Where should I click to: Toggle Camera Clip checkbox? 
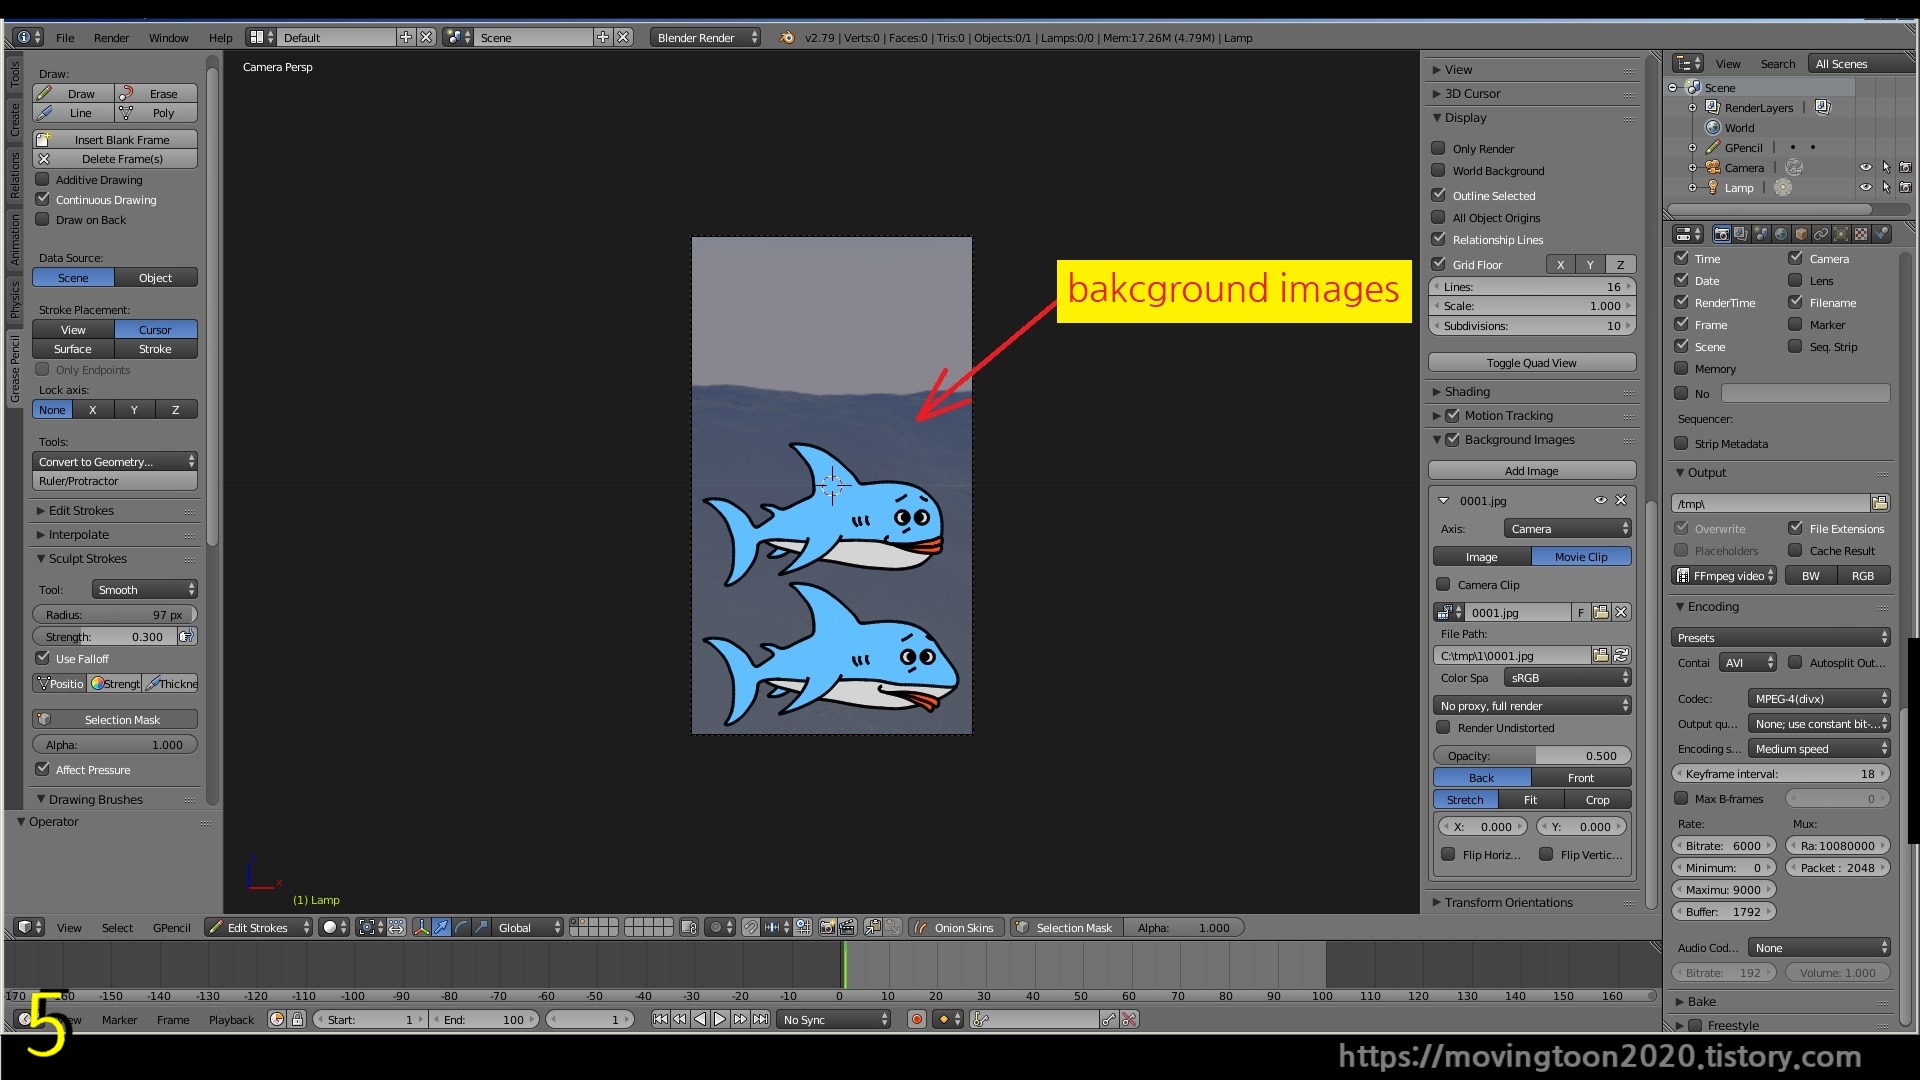point(1443,584)
